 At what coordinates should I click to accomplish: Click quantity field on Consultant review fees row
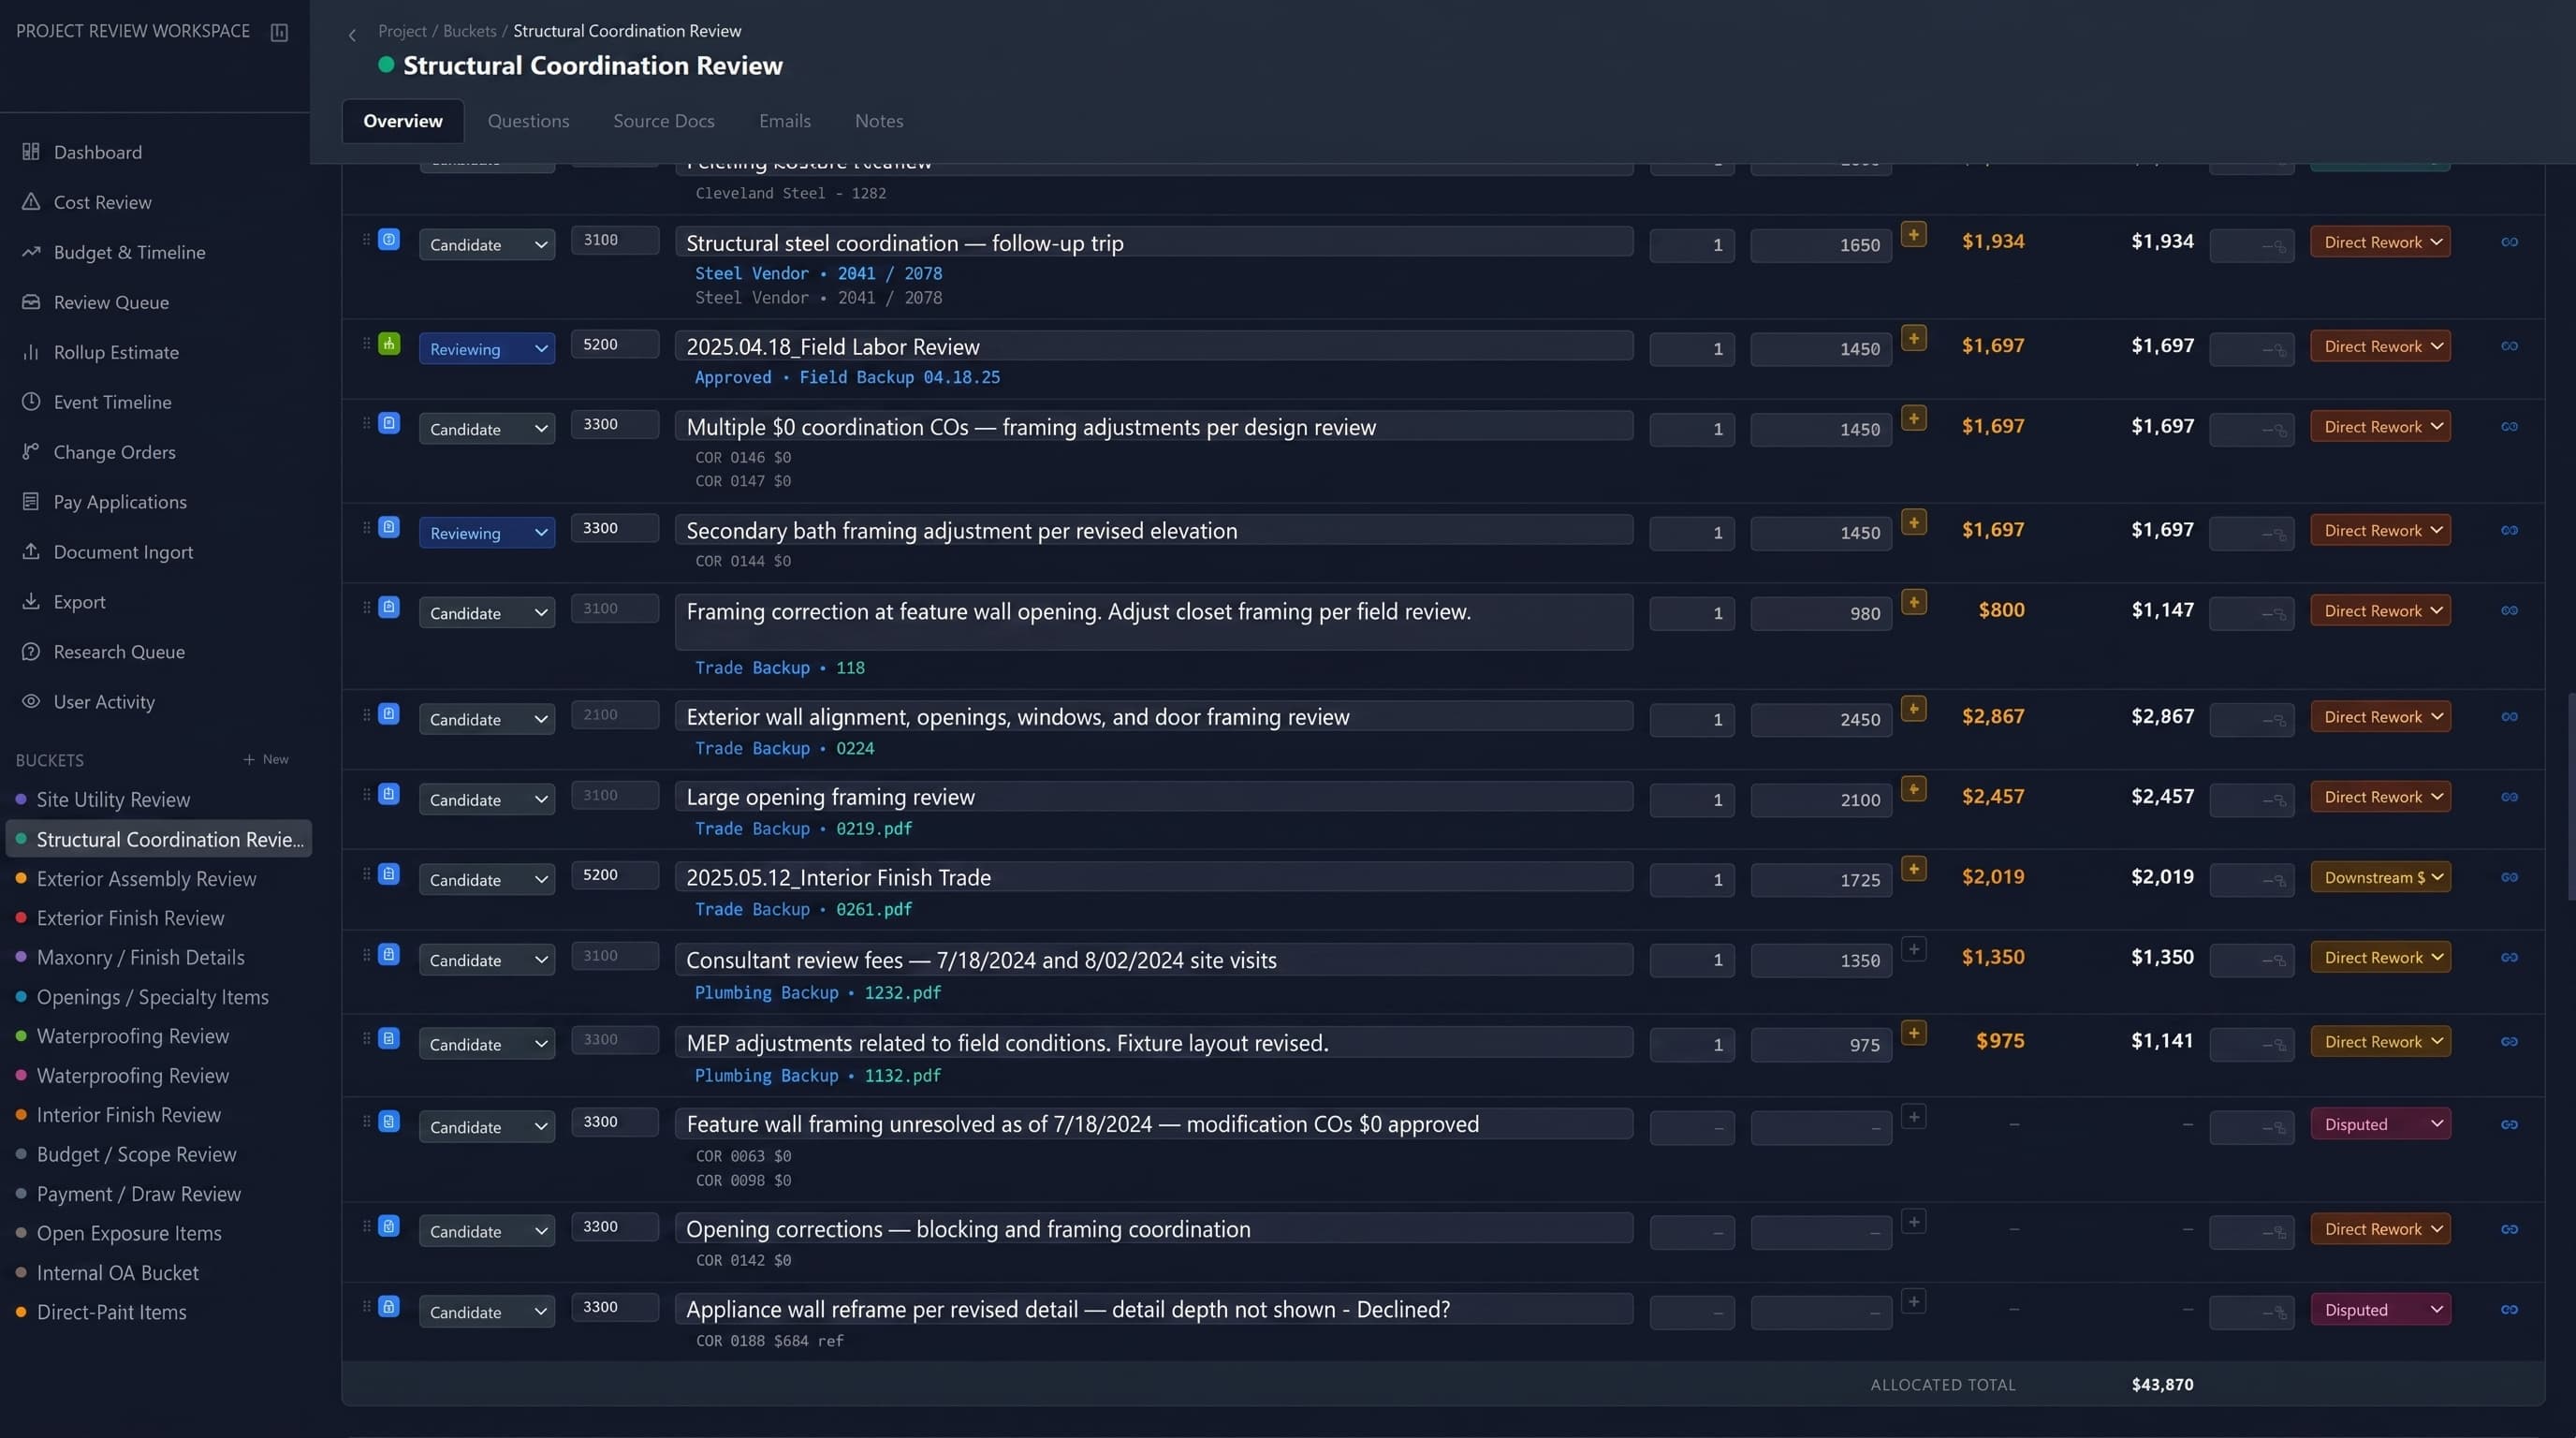[x=1691, y=960]
